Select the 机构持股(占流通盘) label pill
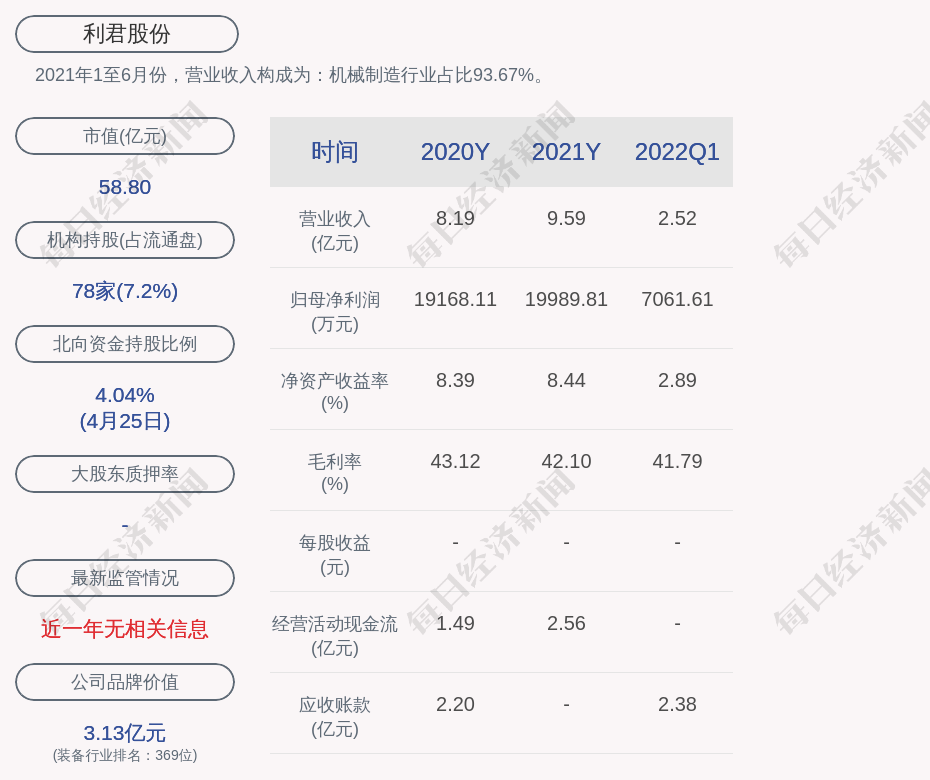The image size is (930, 780). click(125, 240)
